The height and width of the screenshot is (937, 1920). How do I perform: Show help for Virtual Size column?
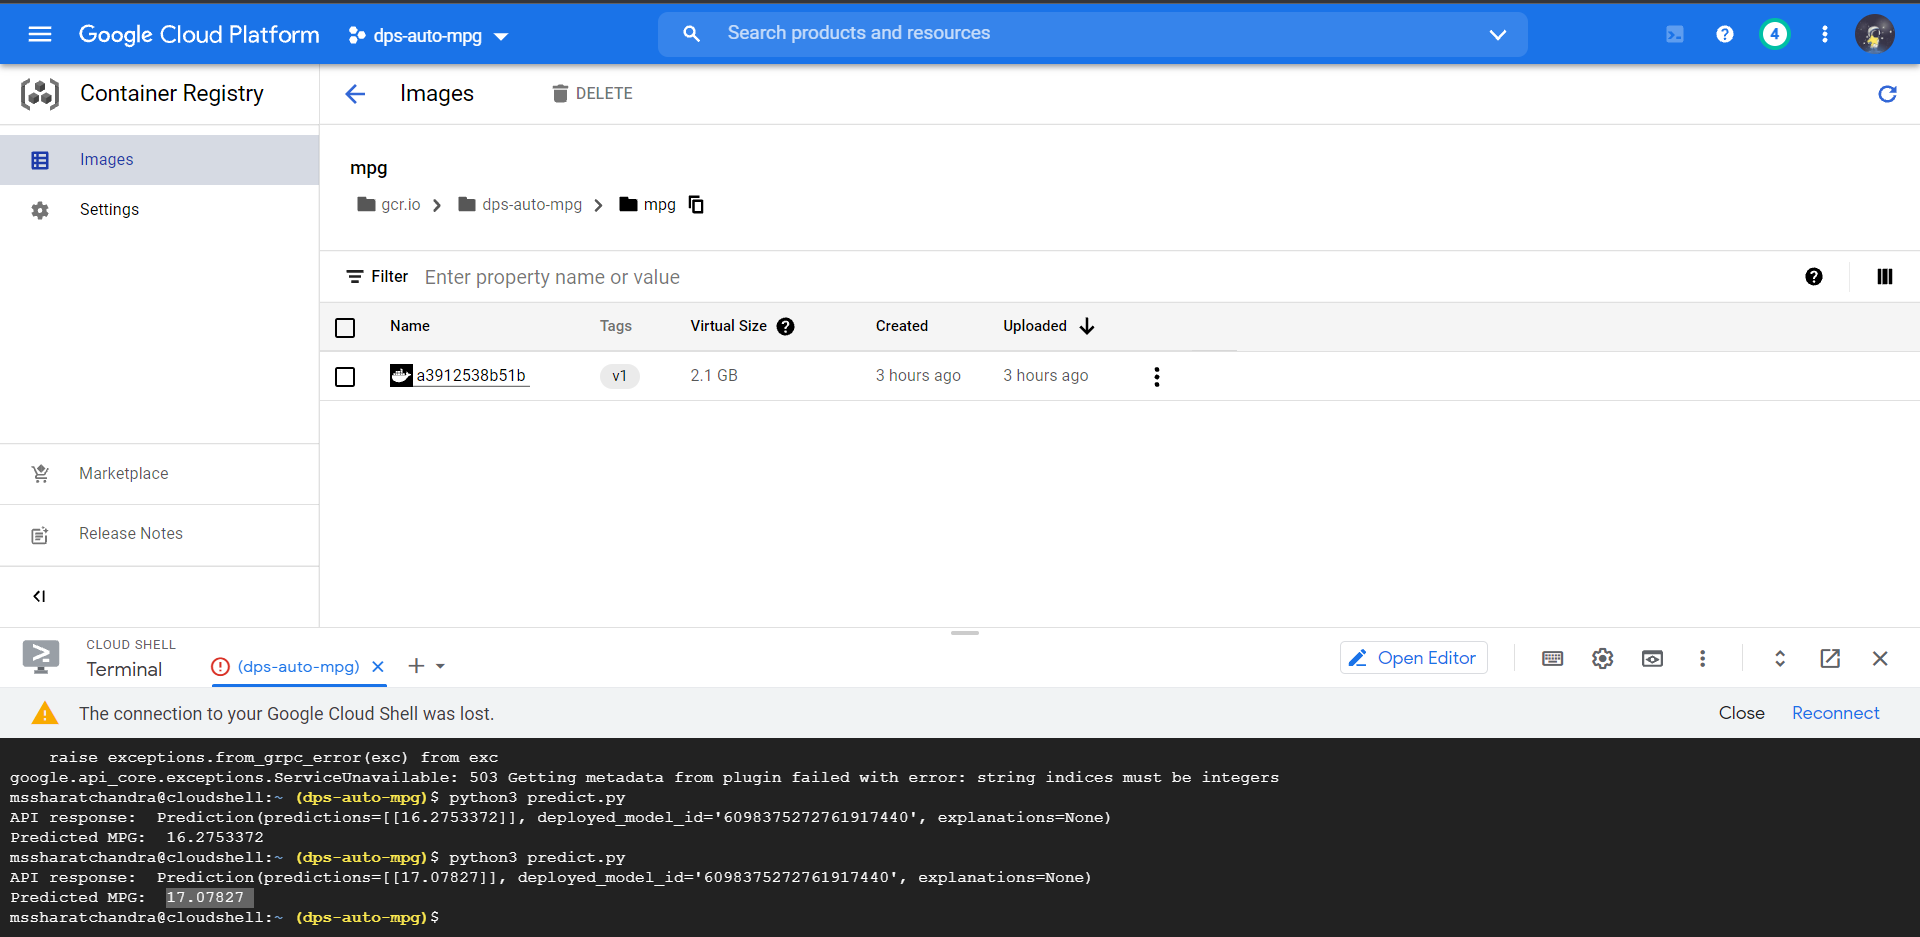coord(786,326)
